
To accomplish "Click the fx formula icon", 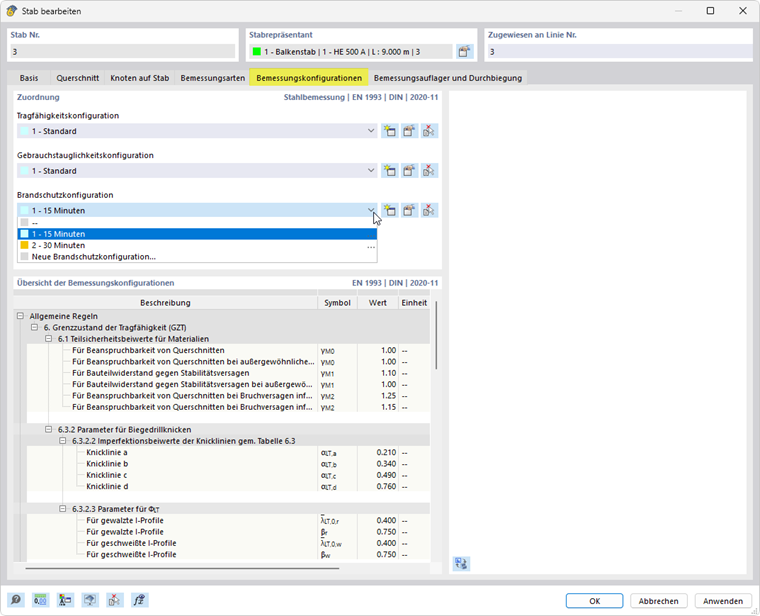I will (x=140, y=600).
